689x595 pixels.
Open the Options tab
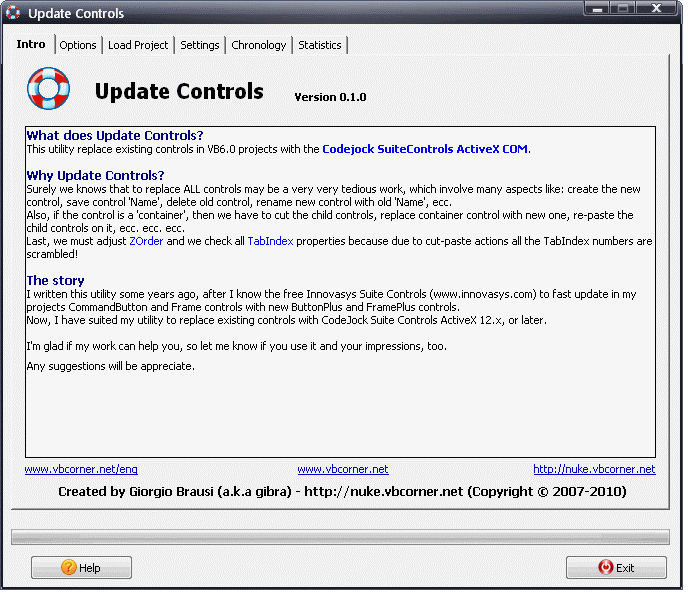point(78,45)
